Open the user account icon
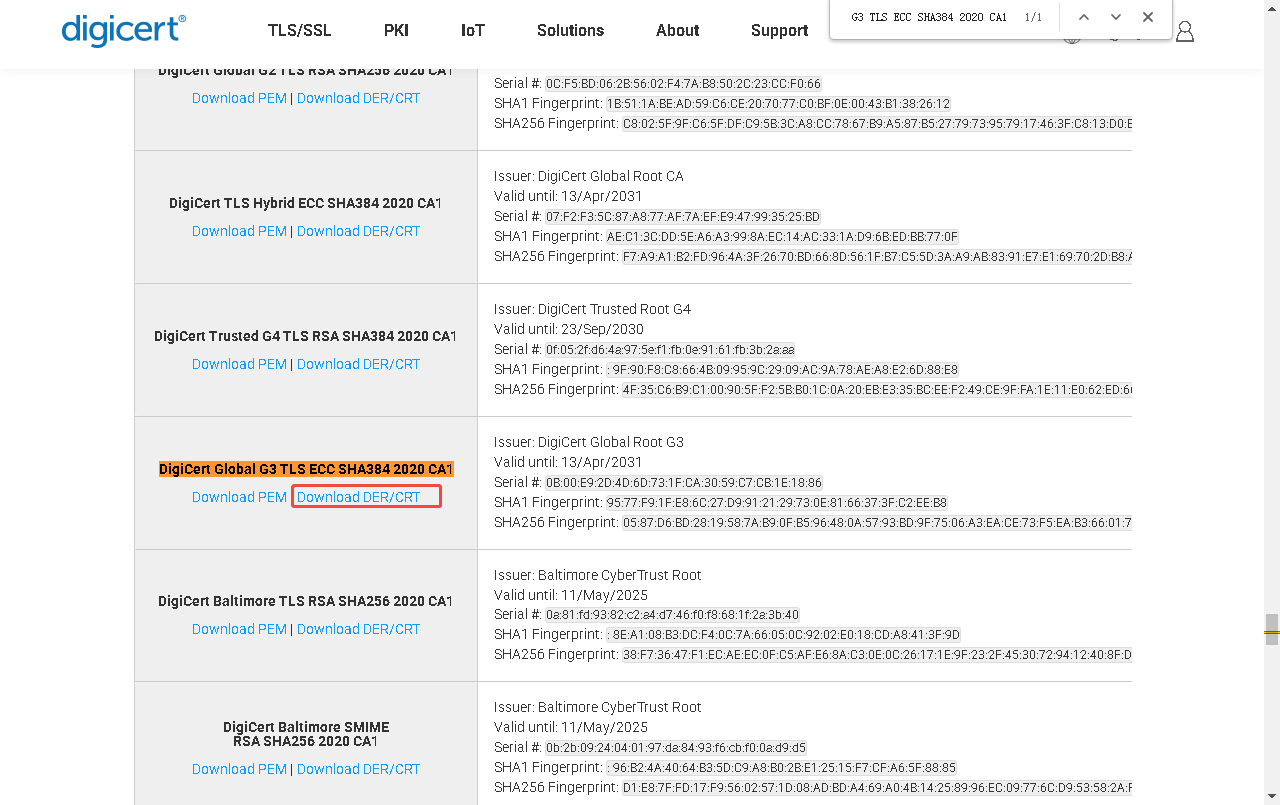 (1185, 32)
